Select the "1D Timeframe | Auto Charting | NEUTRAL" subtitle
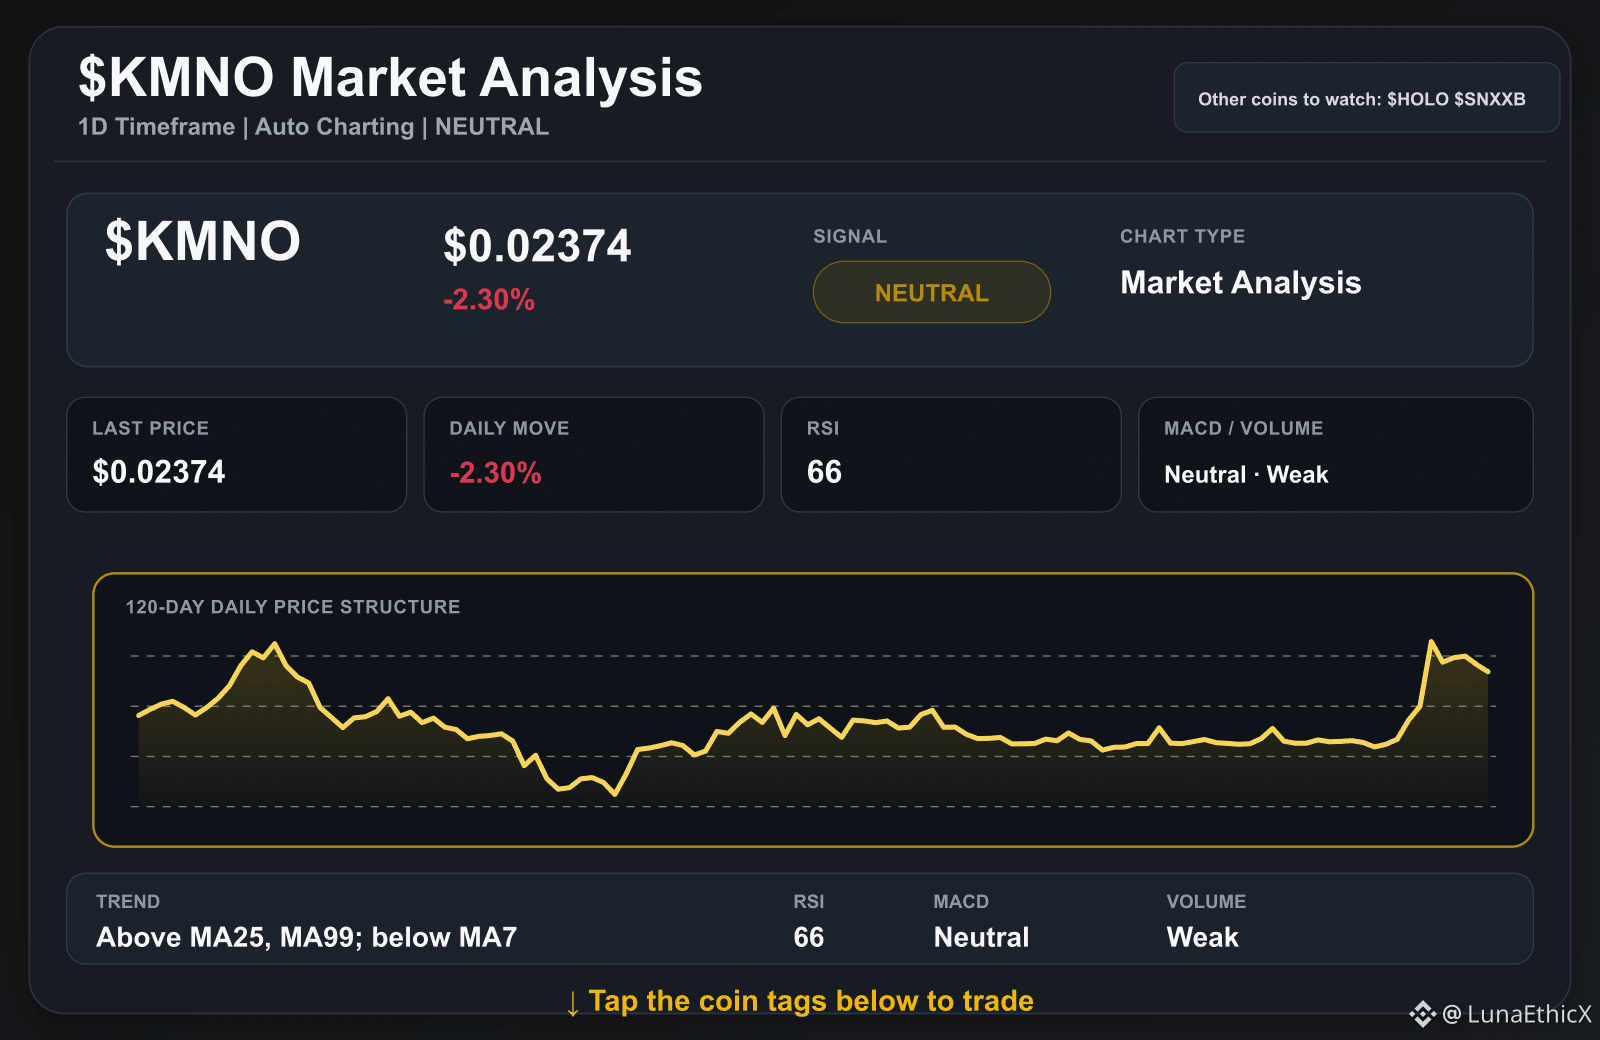 [x=313, y=127]
